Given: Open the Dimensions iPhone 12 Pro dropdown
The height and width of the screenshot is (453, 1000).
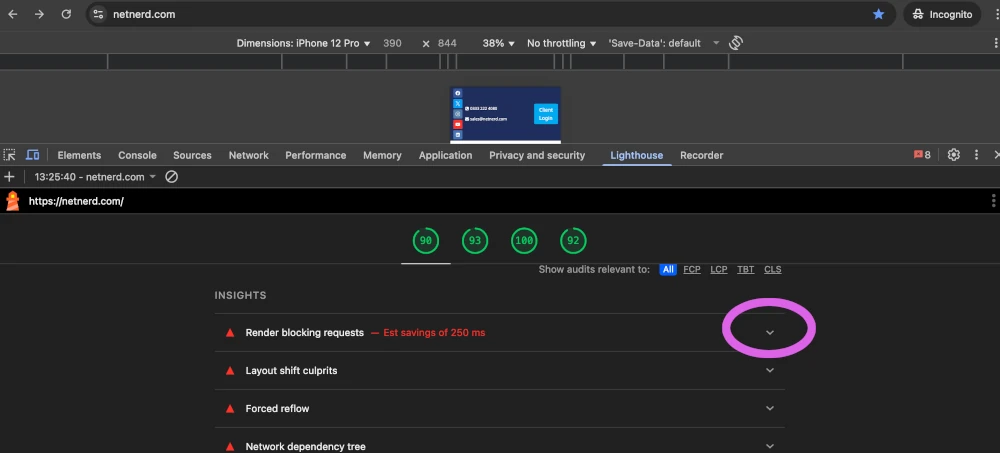Looking at the screenshot, I should [x=303, y=44].
